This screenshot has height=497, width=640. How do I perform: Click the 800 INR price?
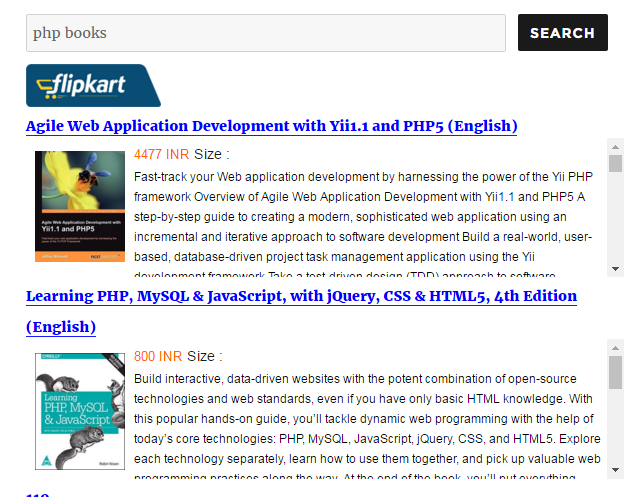tap(158, 357)
